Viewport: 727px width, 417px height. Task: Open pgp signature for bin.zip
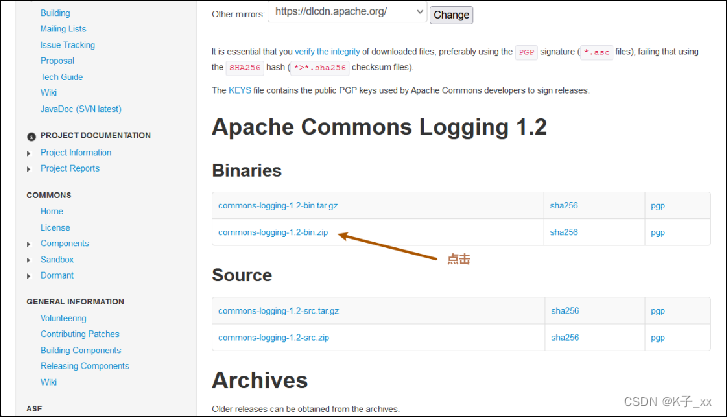click(x=657, y=233)
